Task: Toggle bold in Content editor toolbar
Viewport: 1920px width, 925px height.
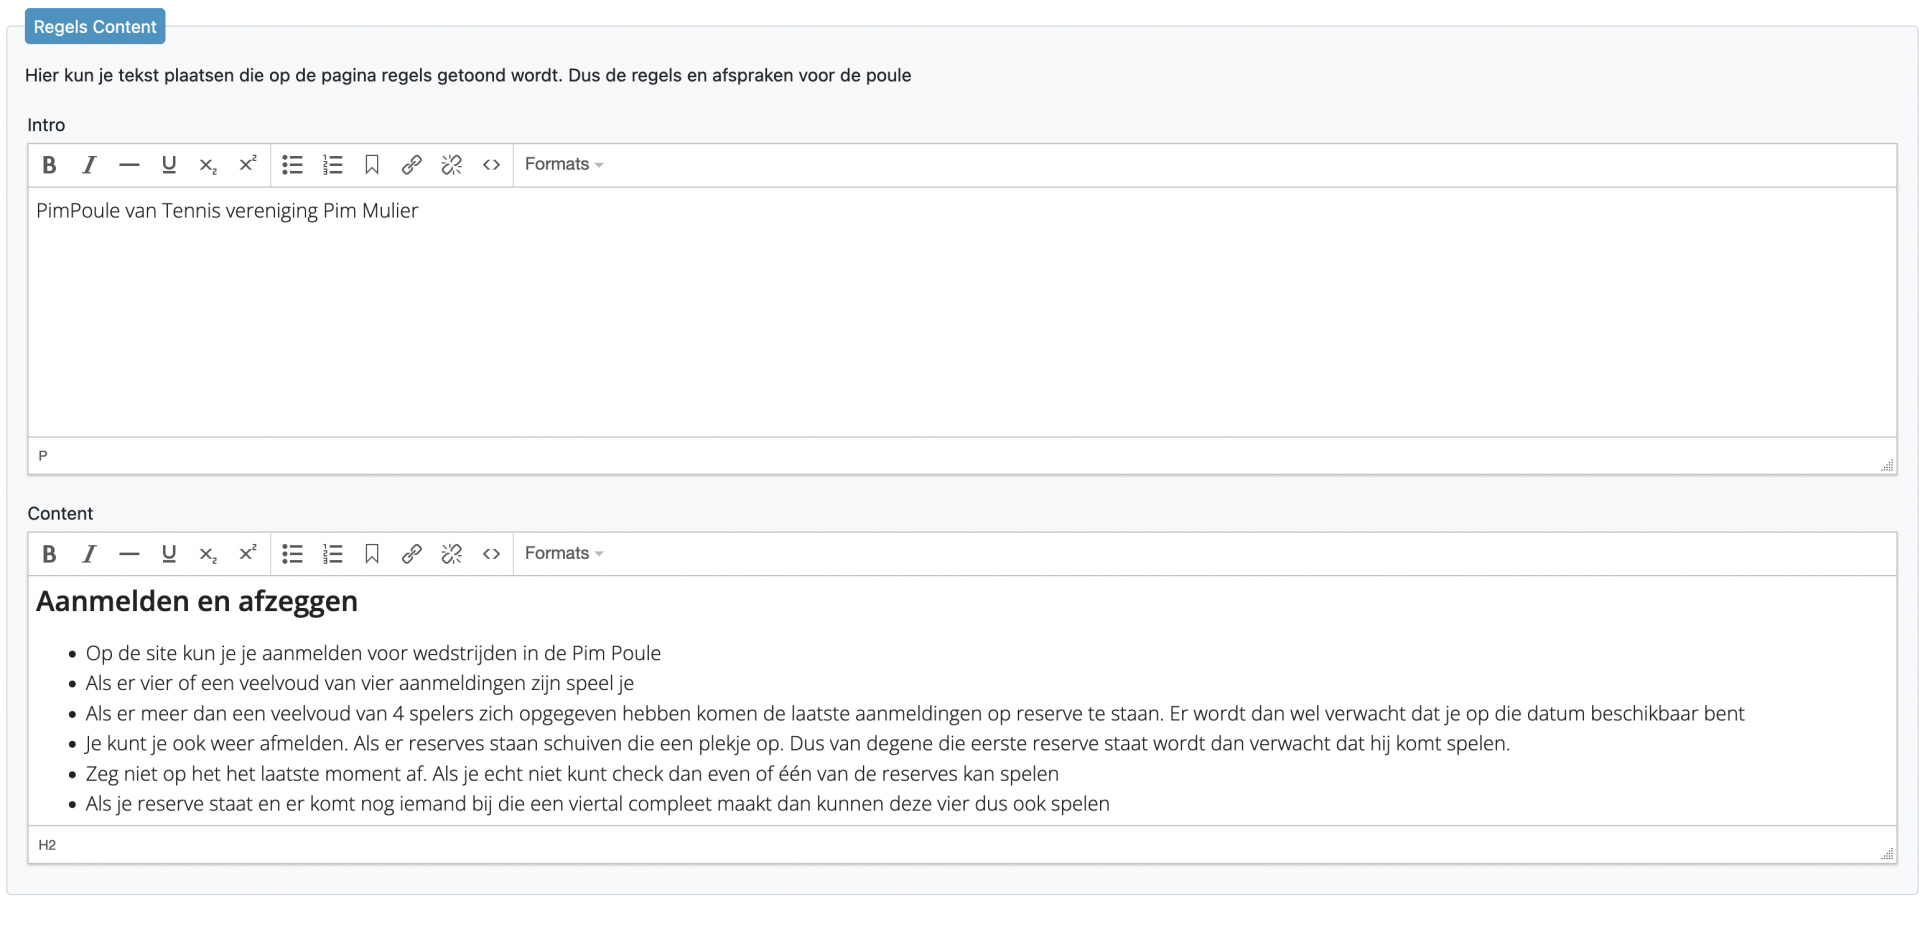Action: (49, 554)
